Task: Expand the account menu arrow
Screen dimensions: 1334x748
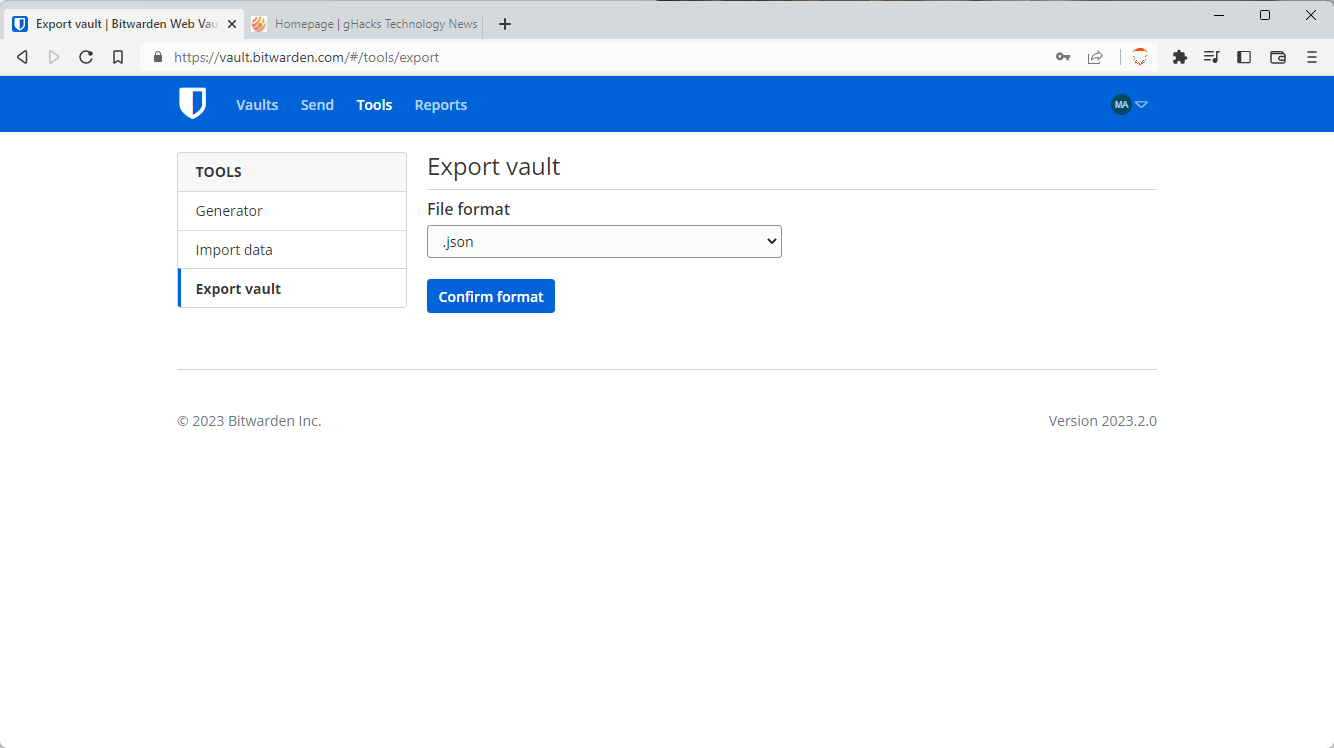Action: click(x=1142, y=104)
